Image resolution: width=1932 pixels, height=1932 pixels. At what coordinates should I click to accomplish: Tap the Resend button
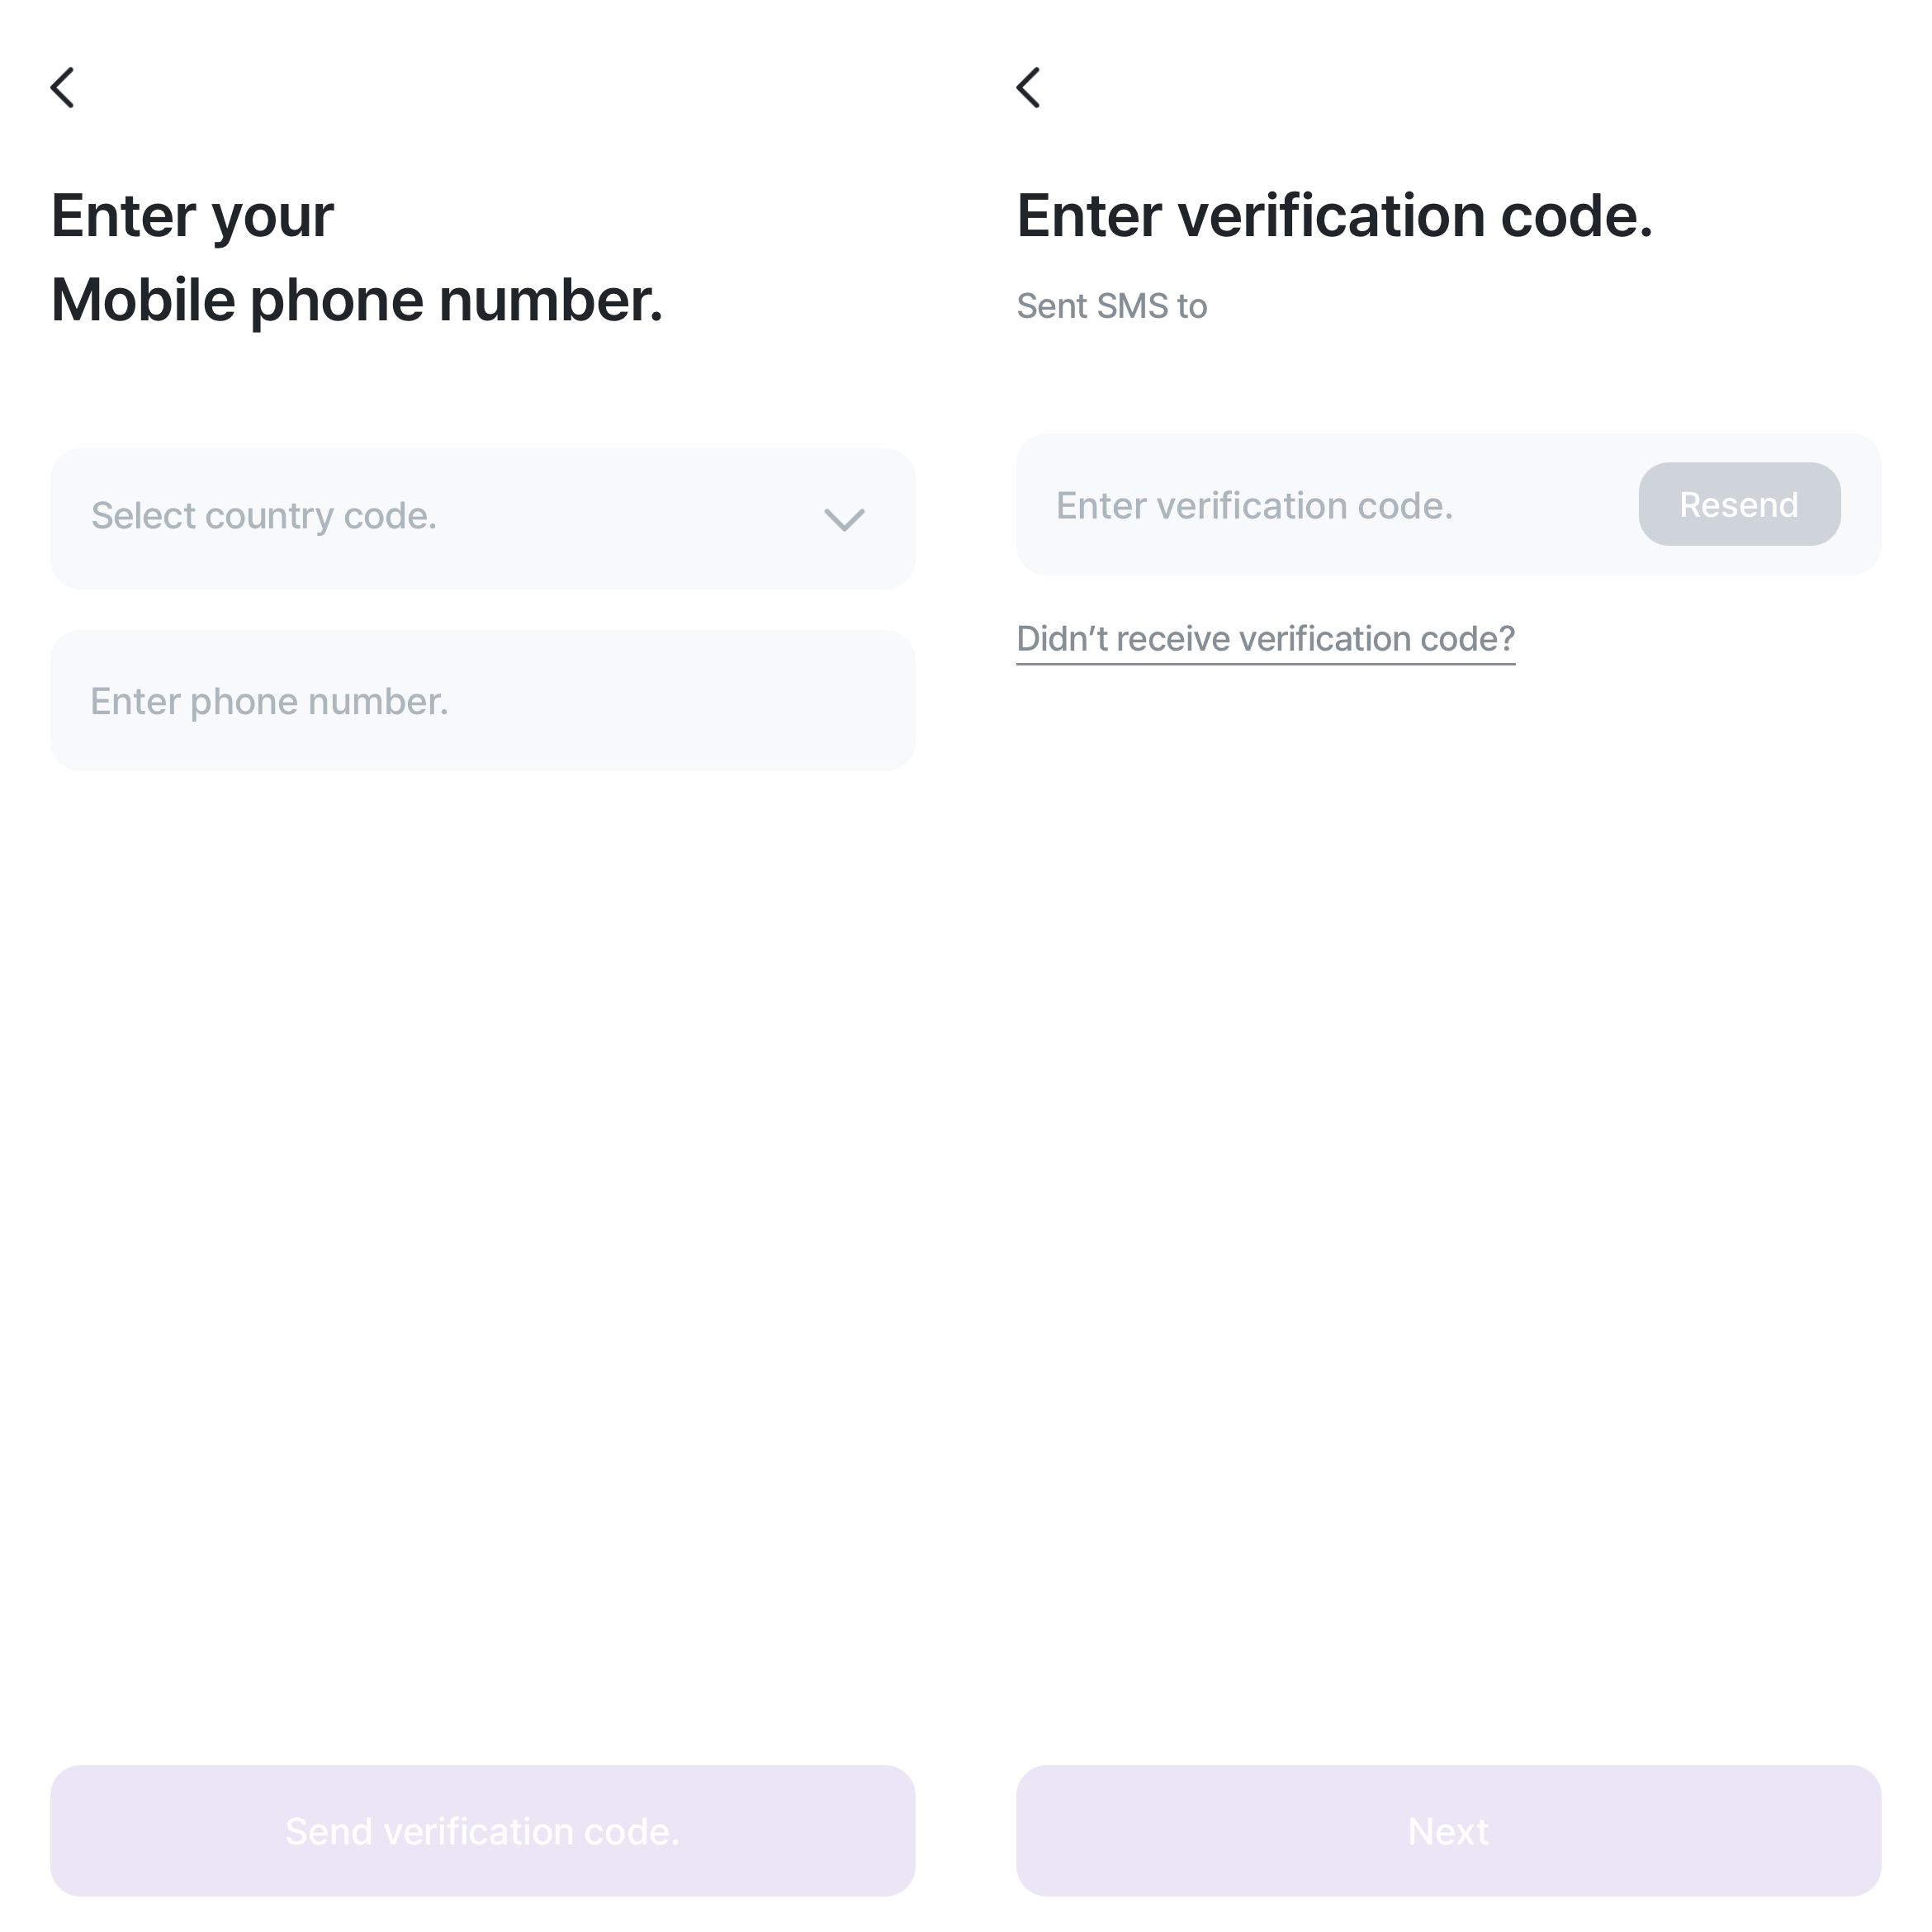tap(1738, 504)
